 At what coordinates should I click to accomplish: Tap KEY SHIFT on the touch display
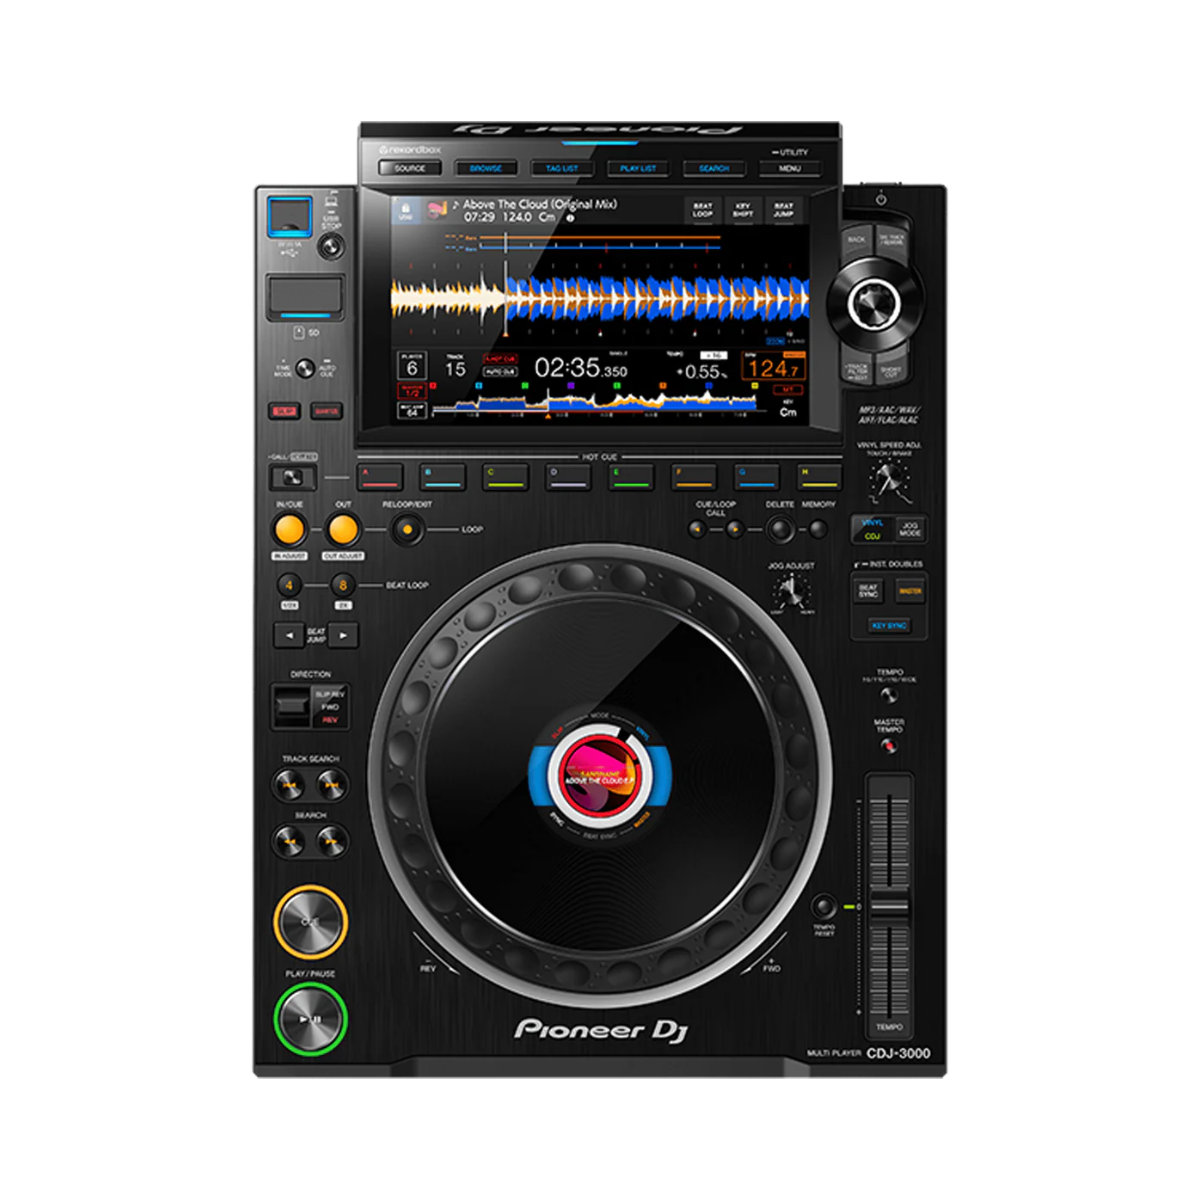pyautogui.click(x=743, y=210)
